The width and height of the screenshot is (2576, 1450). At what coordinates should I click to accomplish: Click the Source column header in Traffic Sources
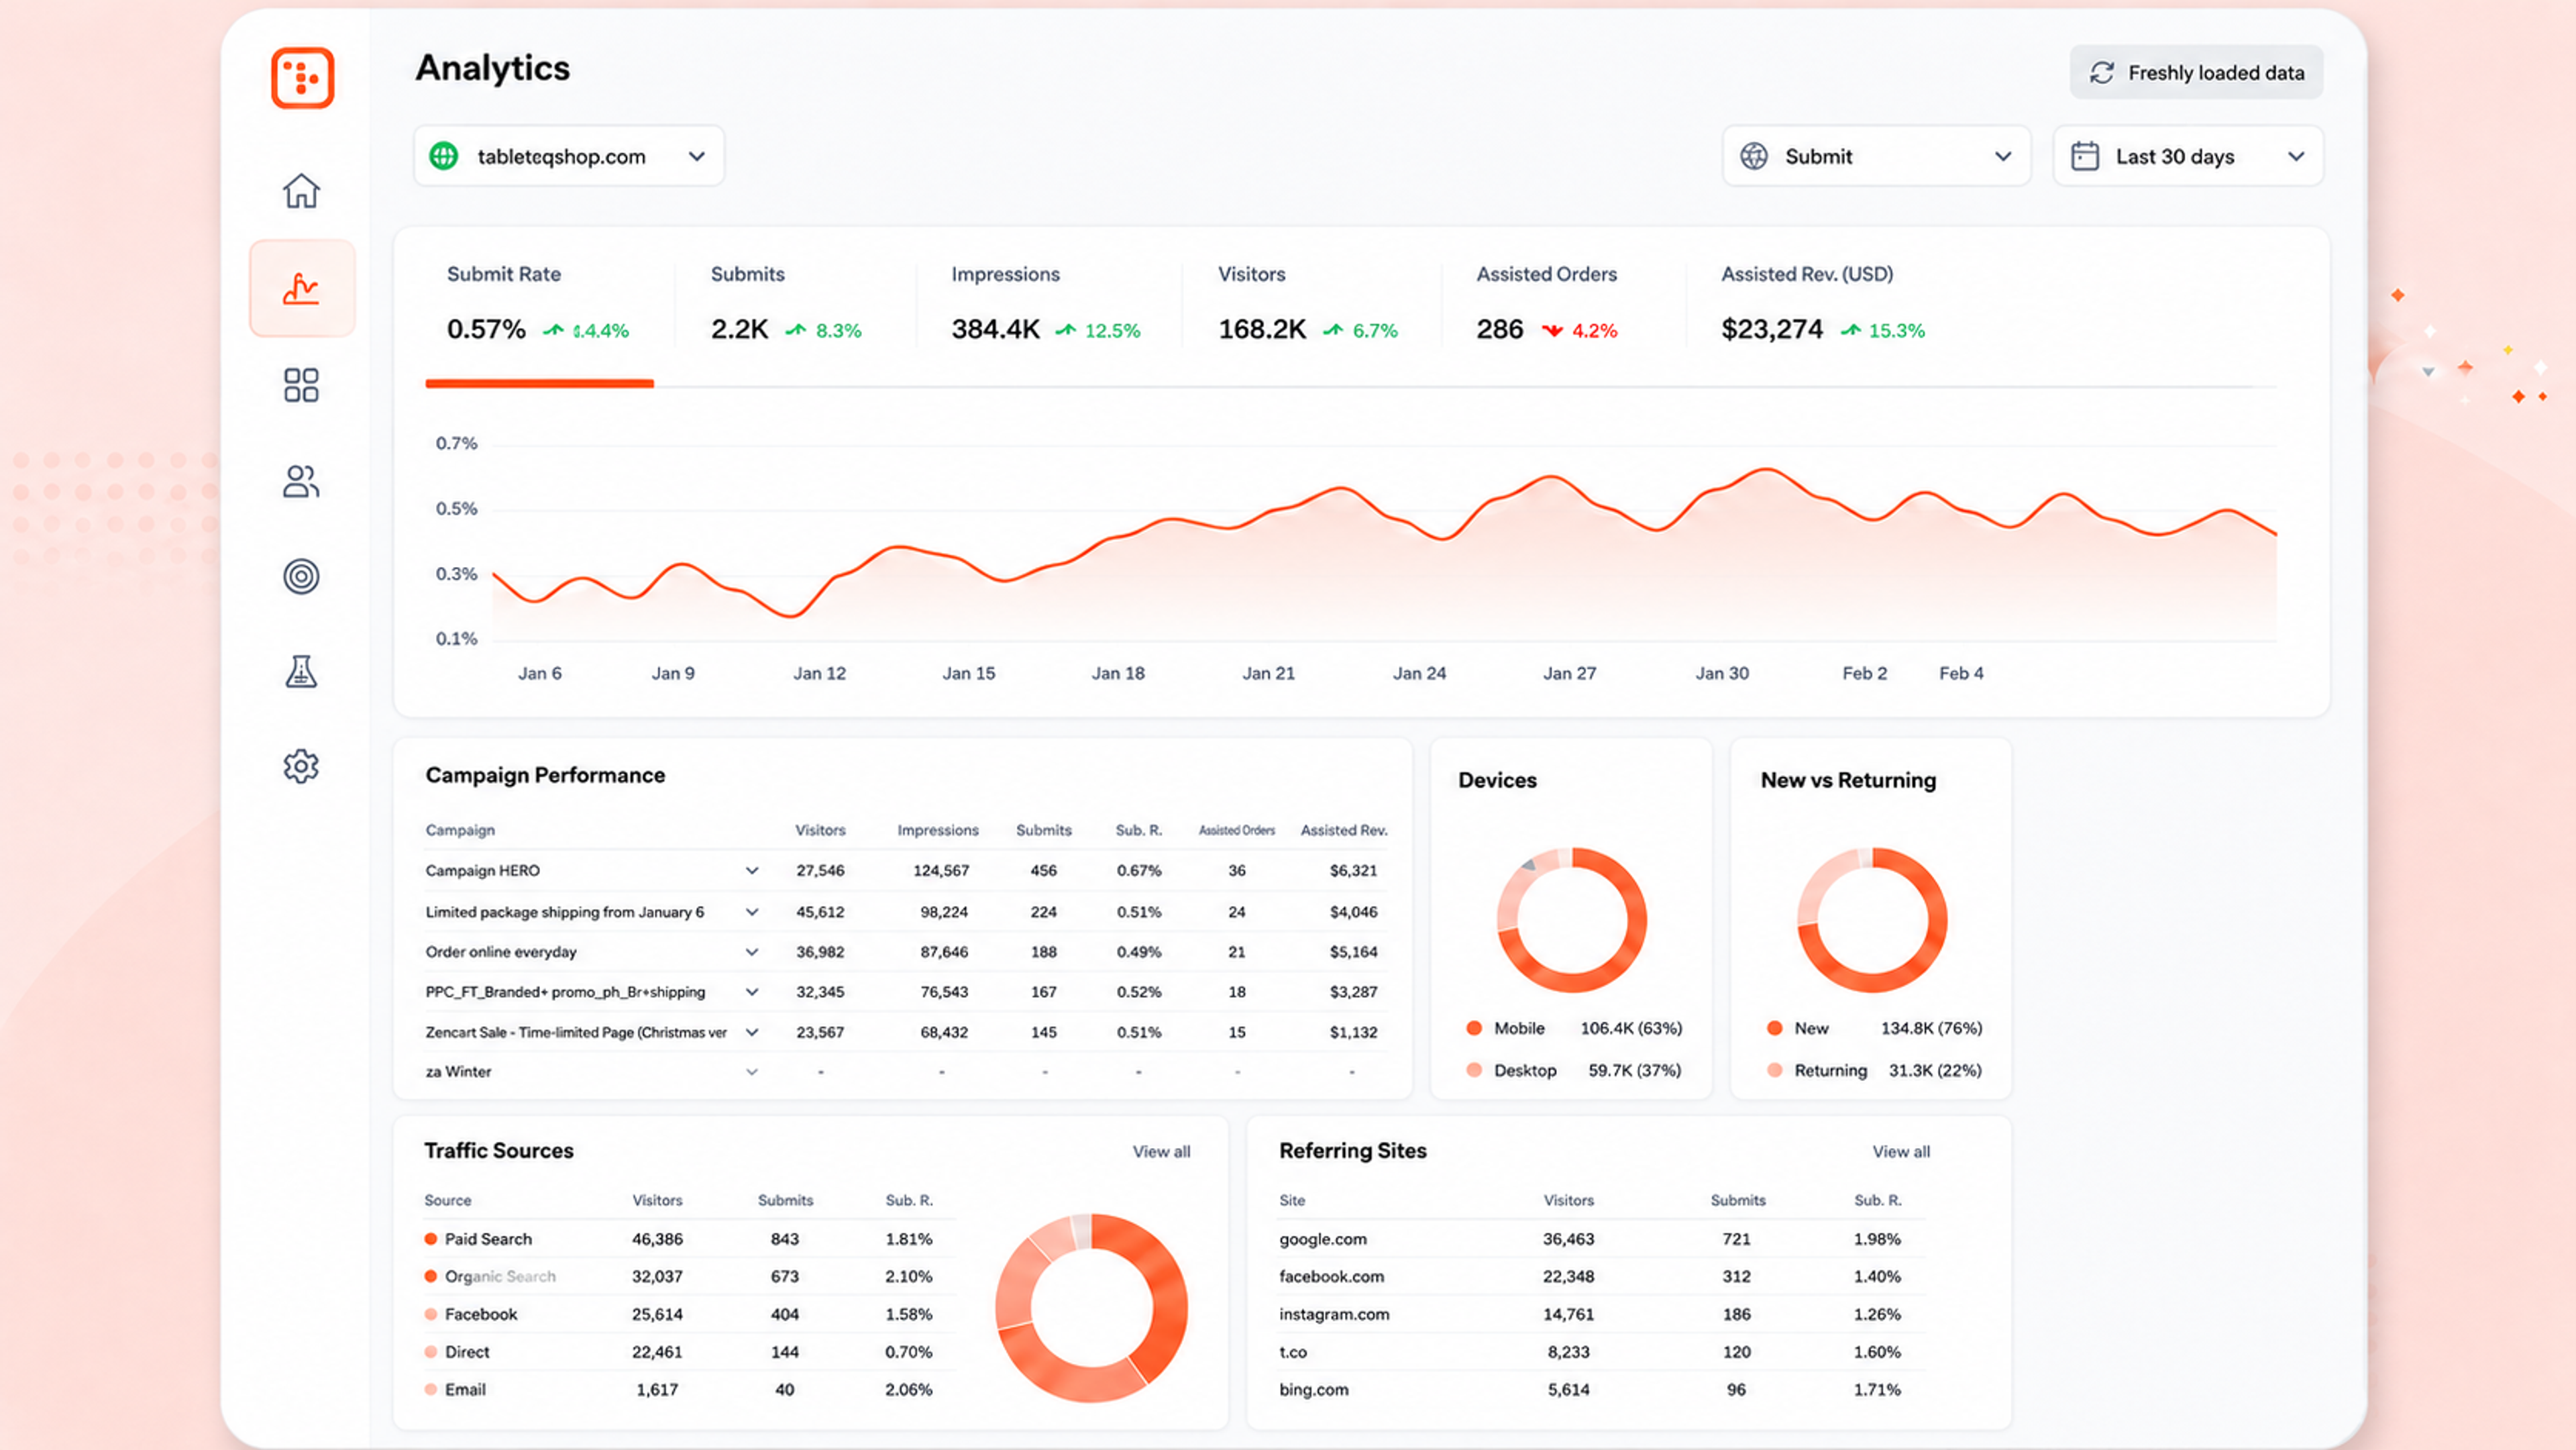pos(447,1200)
